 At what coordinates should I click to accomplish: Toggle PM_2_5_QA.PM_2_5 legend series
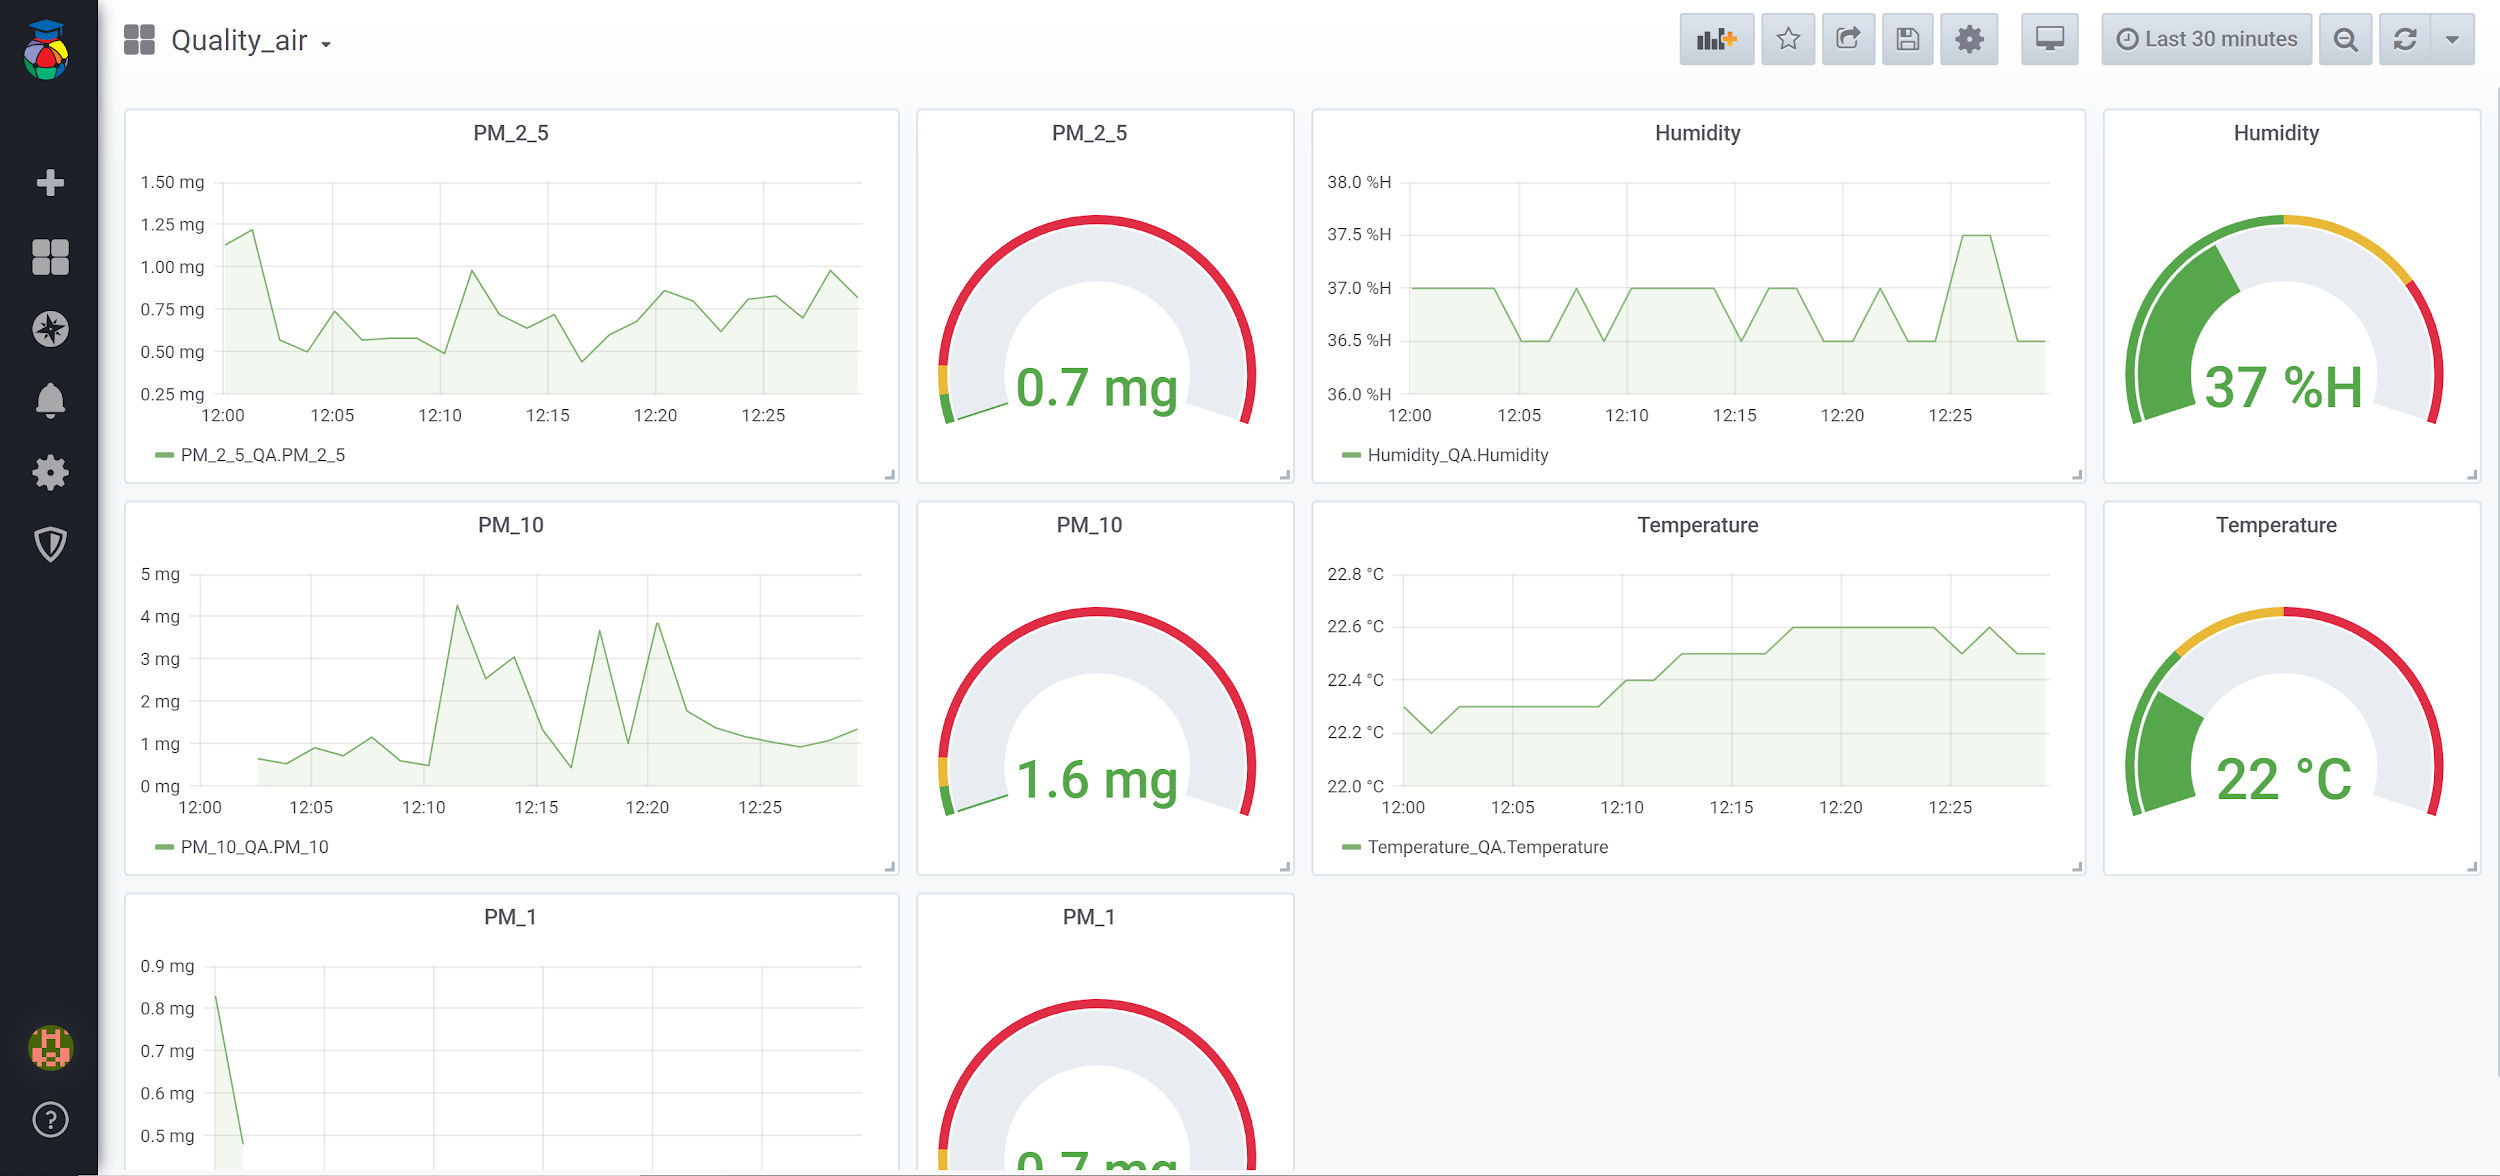coord(263,455)
